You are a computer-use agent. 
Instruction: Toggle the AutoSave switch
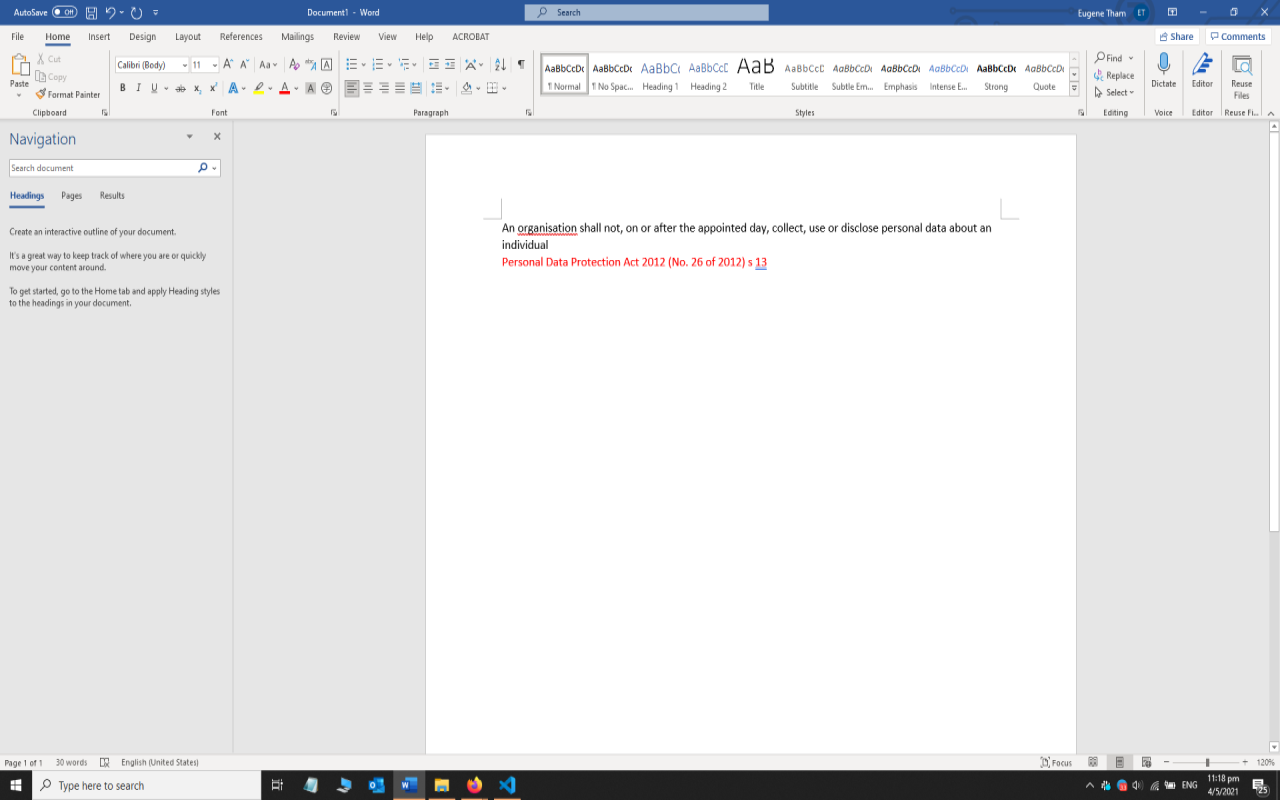(64, 12)
